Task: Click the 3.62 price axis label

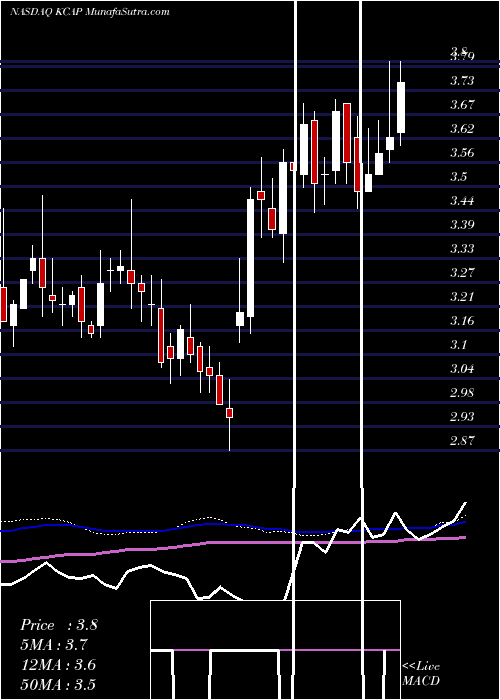Action: 462,129
